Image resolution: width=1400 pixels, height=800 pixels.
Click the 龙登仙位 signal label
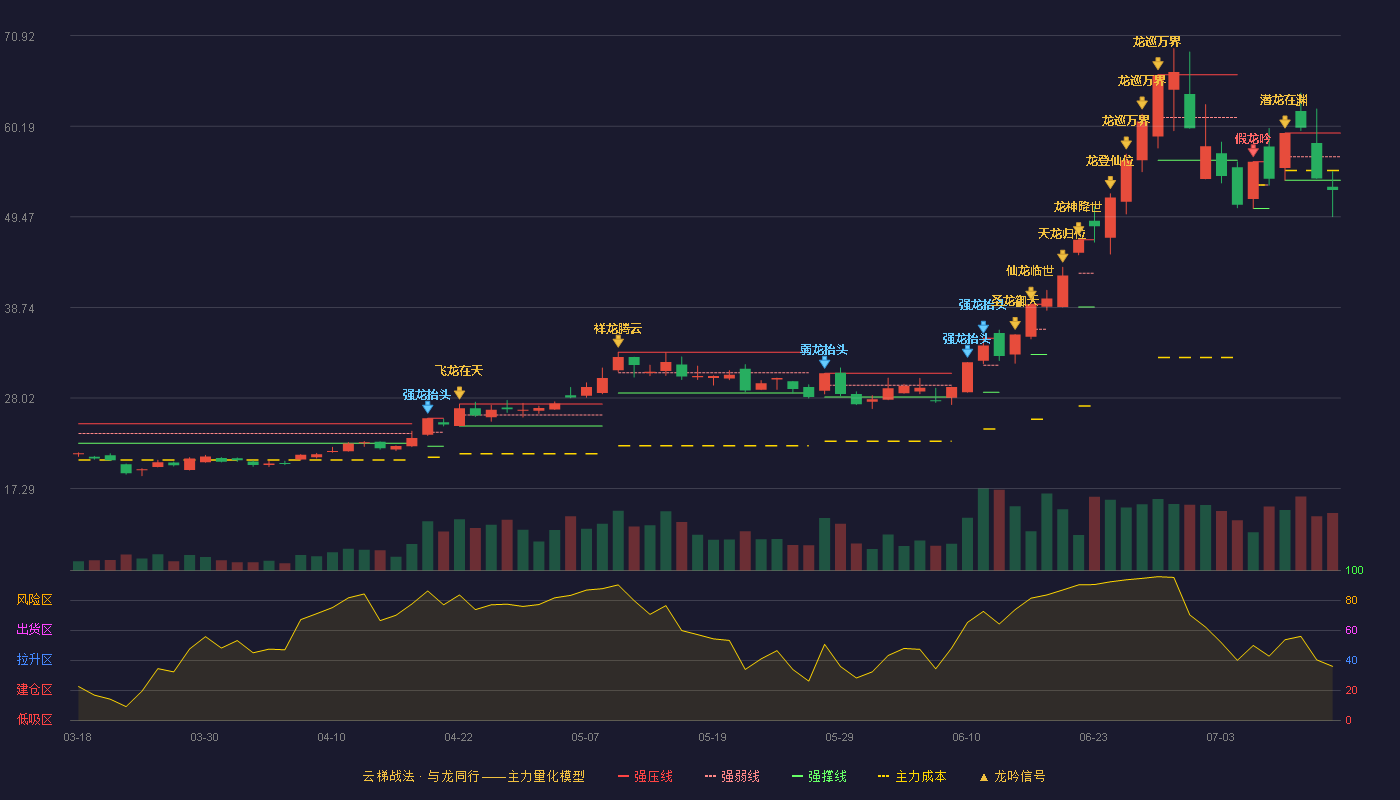tap(1110, 161)
